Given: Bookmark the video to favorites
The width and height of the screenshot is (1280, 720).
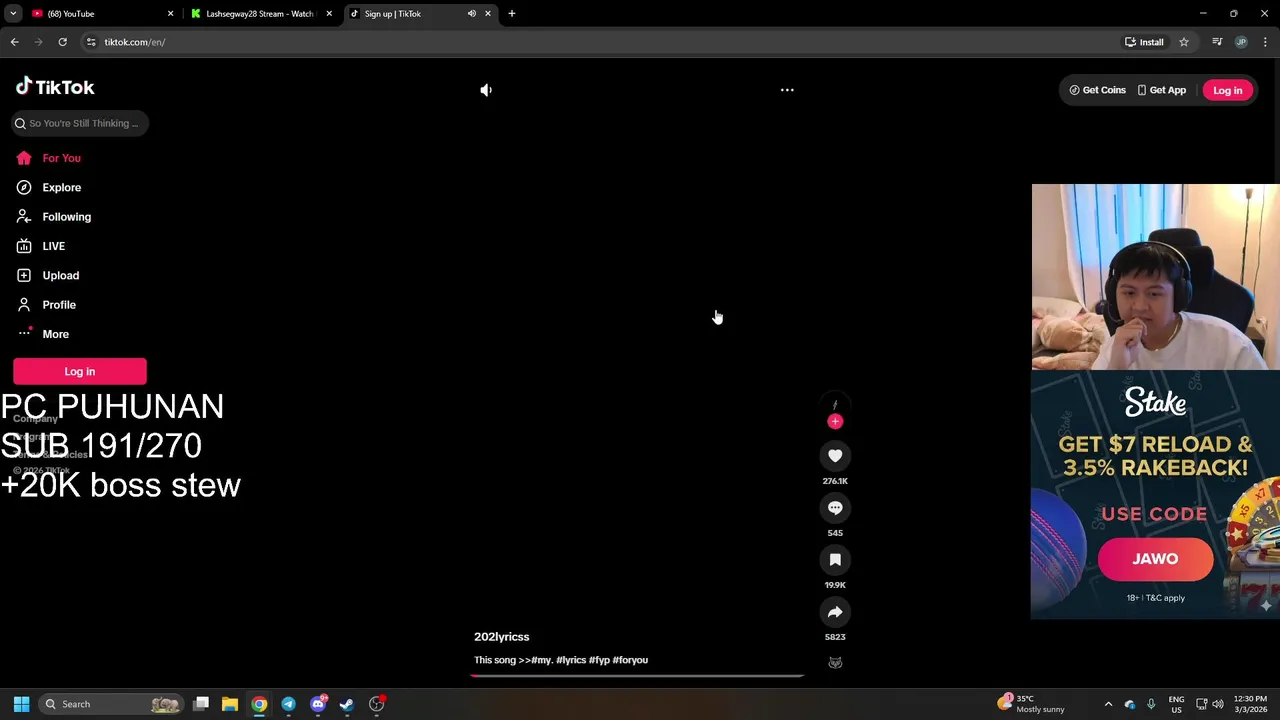Looking at the screenshot, I should coord(835,560).
